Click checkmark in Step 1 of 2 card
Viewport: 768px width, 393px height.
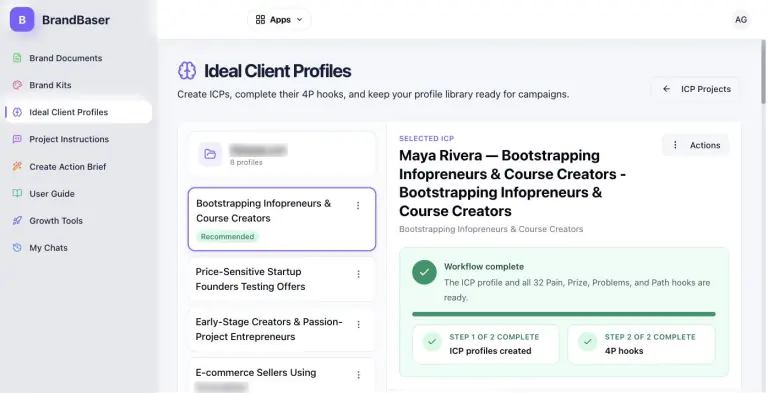pos(432,342)
